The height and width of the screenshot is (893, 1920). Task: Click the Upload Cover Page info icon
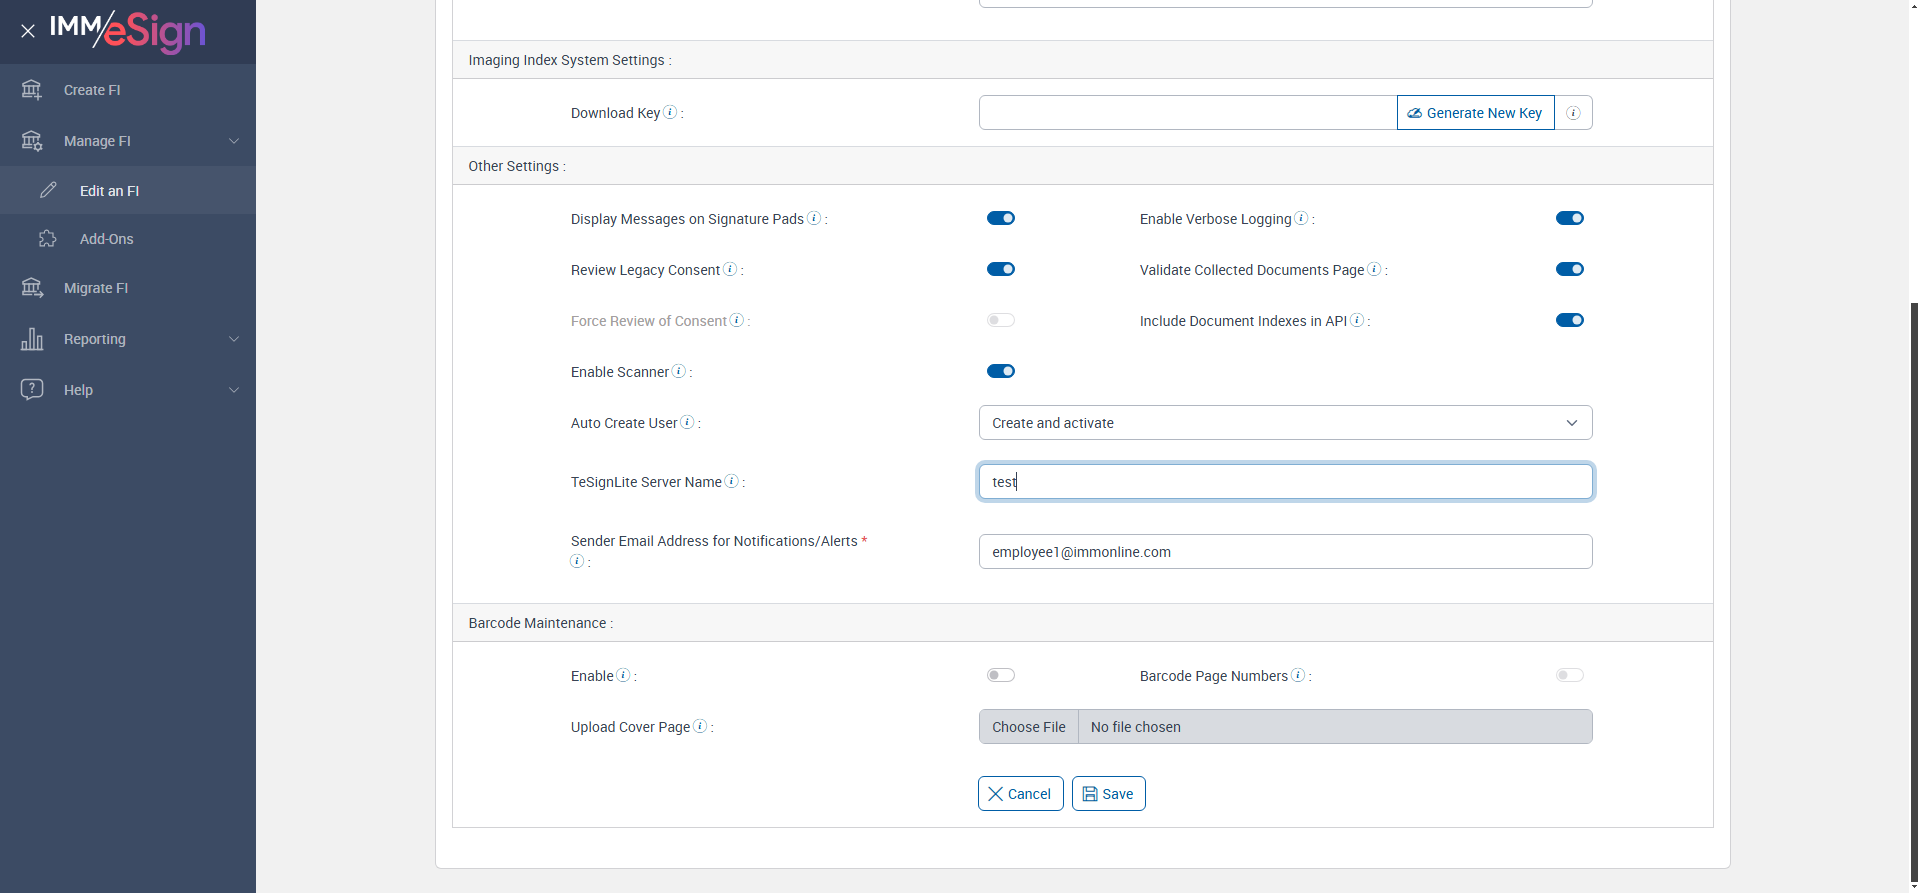700,726
